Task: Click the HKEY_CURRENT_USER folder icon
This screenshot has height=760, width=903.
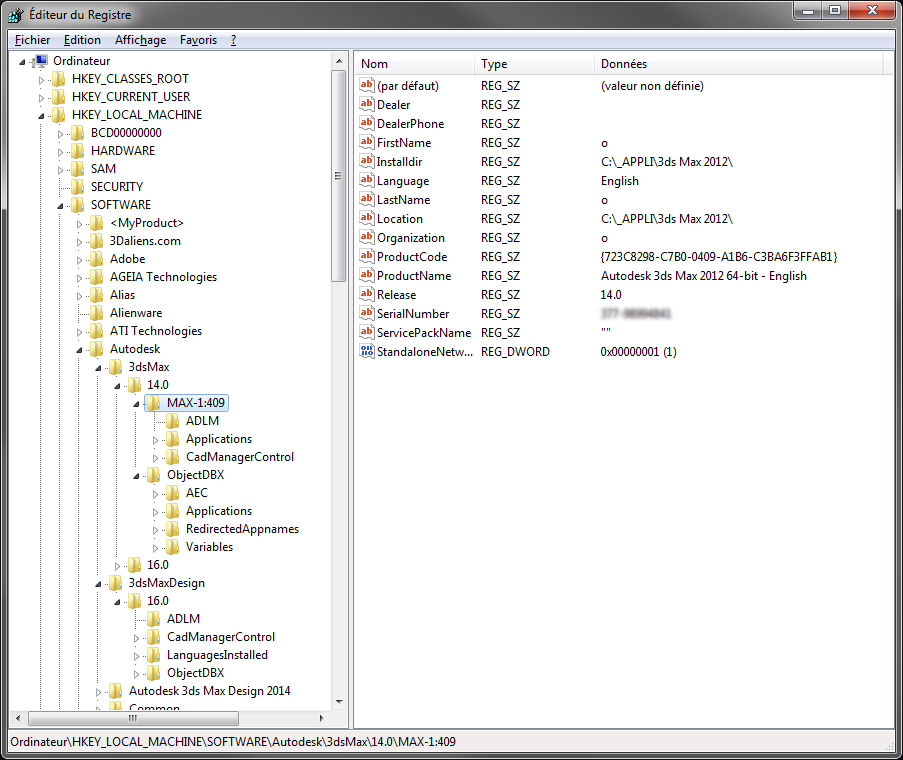Action: (x=59, y=97)
